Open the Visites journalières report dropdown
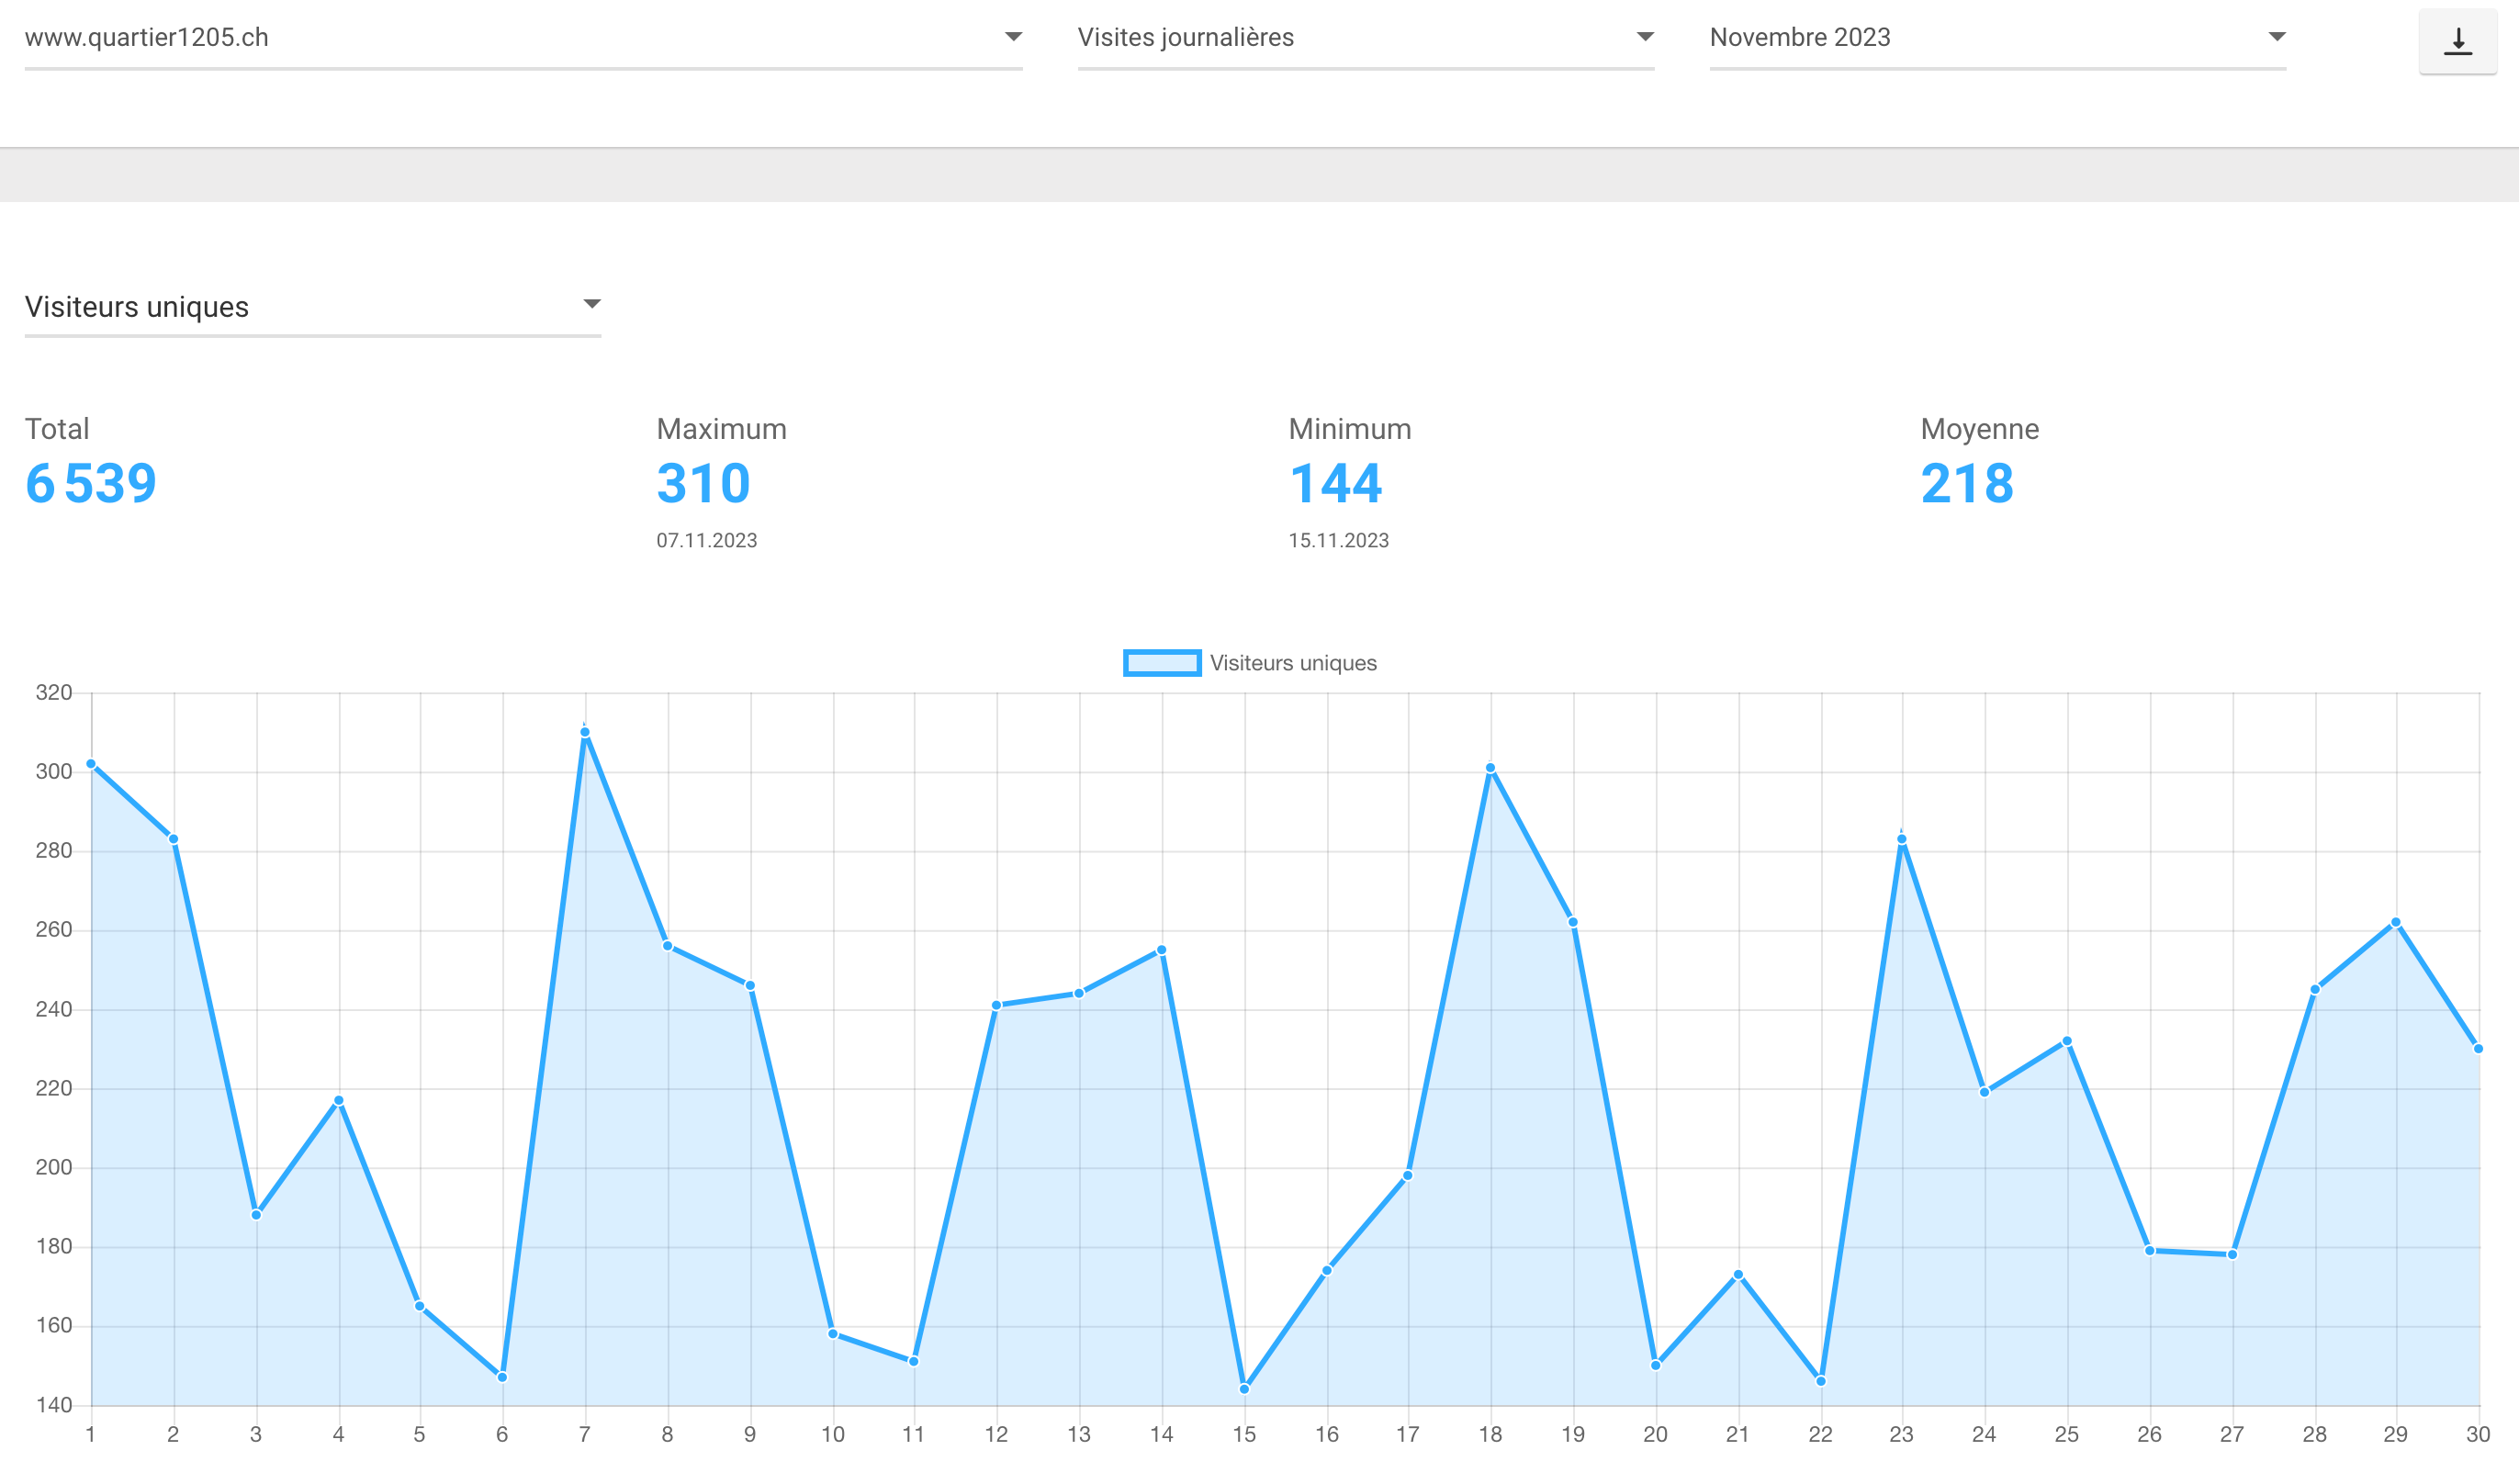2519x1484 pixels. pos(1365,38)
